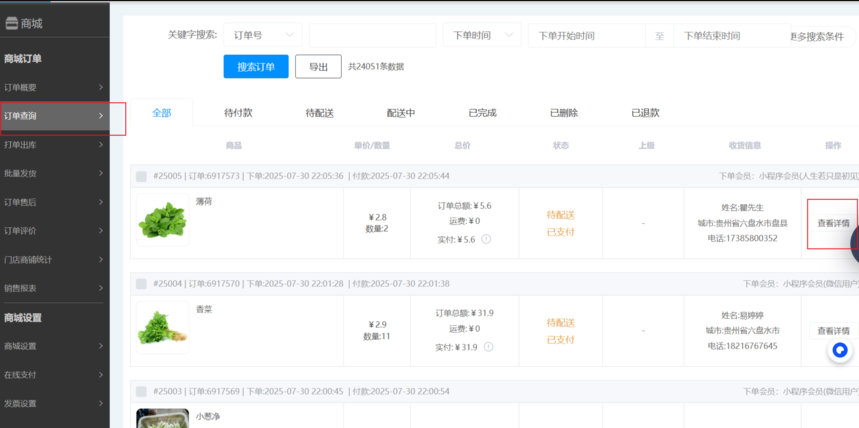Expand 订单概要 sidebar item
The width and height of the screenshot is (859, 428).
pos(55,87)
